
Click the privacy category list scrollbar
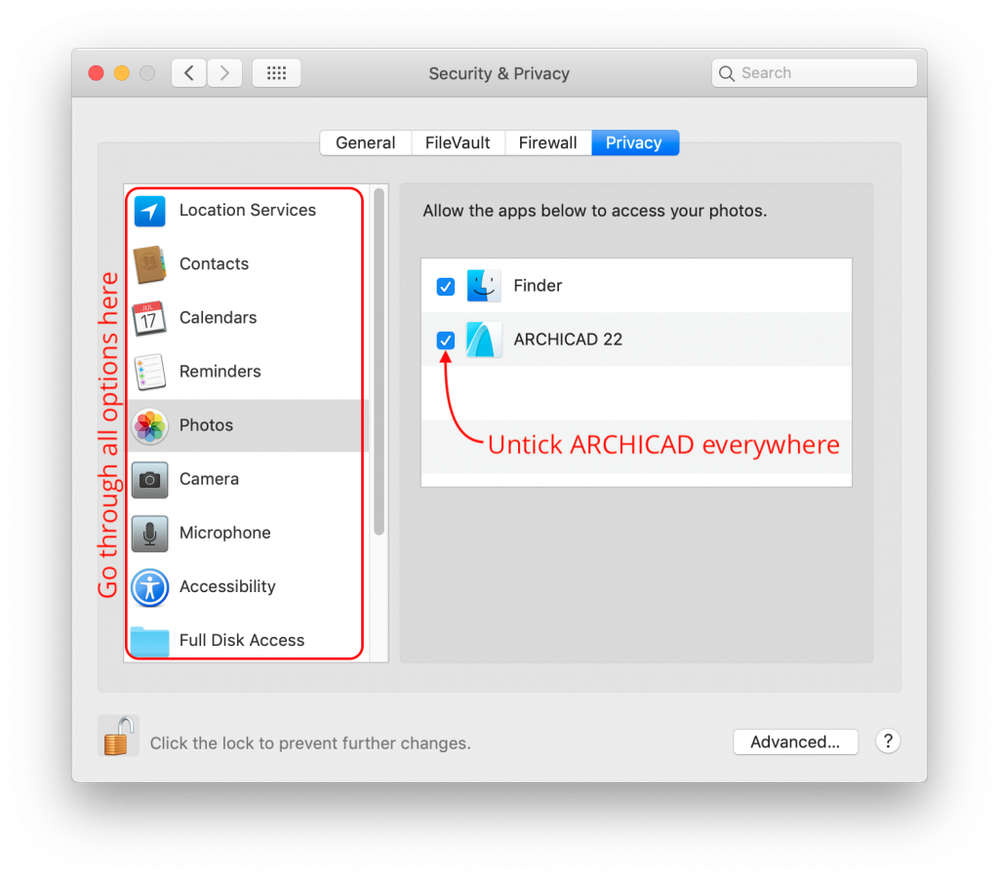pos(379,362)
